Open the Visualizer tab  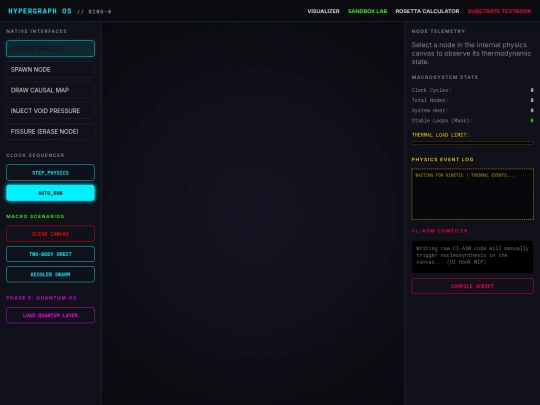[323, 11]
